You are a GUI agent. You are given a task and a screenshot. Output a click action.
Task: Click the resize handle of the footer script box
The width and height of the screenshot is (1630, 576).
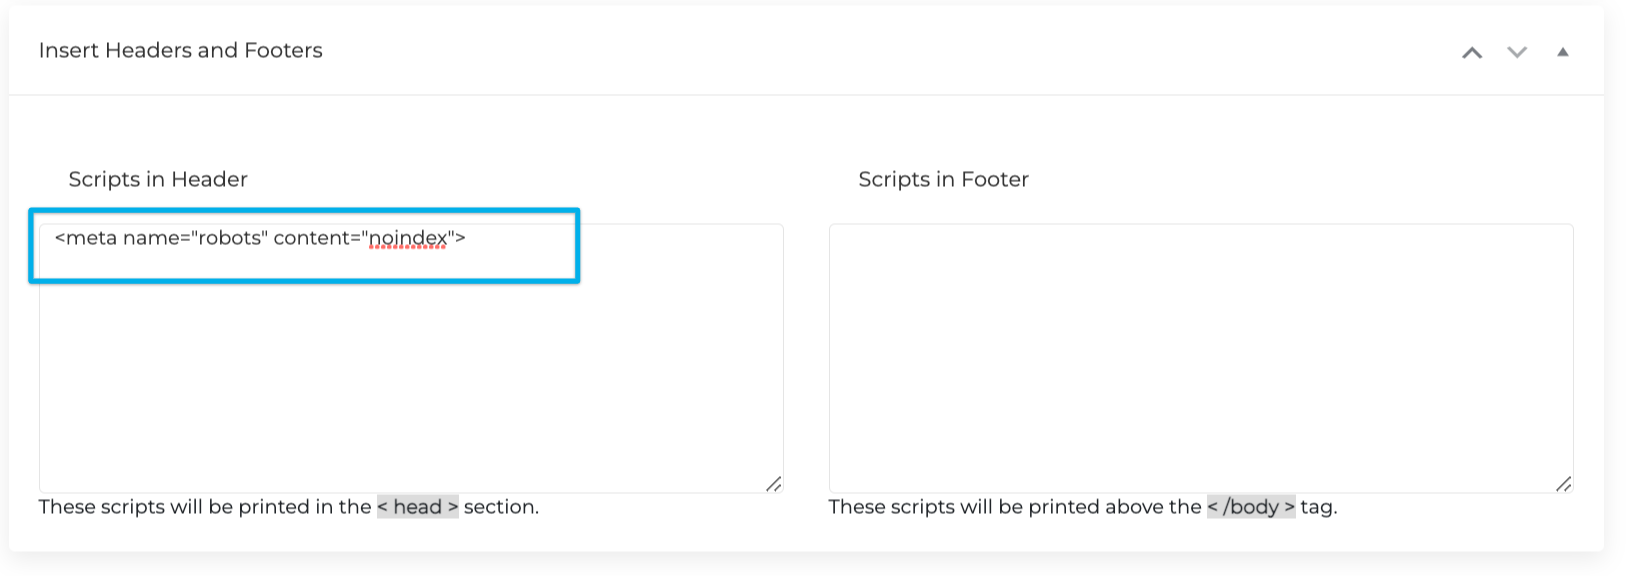click(1561, 483)
